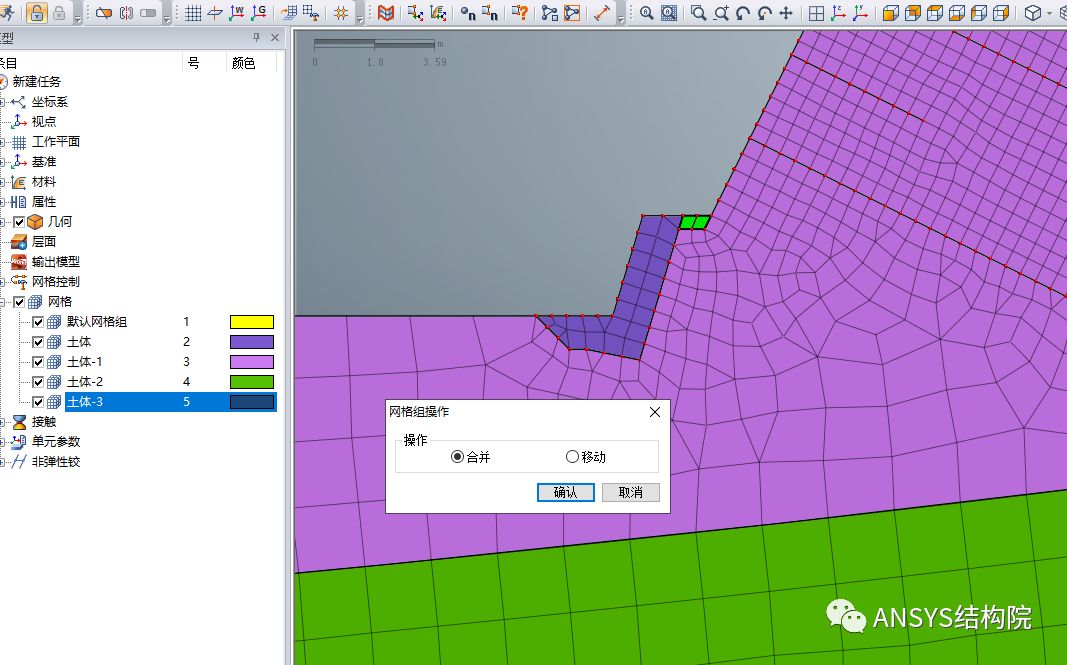Screen dimensions: 1067x665
Task: Uncheck the 土体-1 mesh group checkbox
Action: (38, 362)
